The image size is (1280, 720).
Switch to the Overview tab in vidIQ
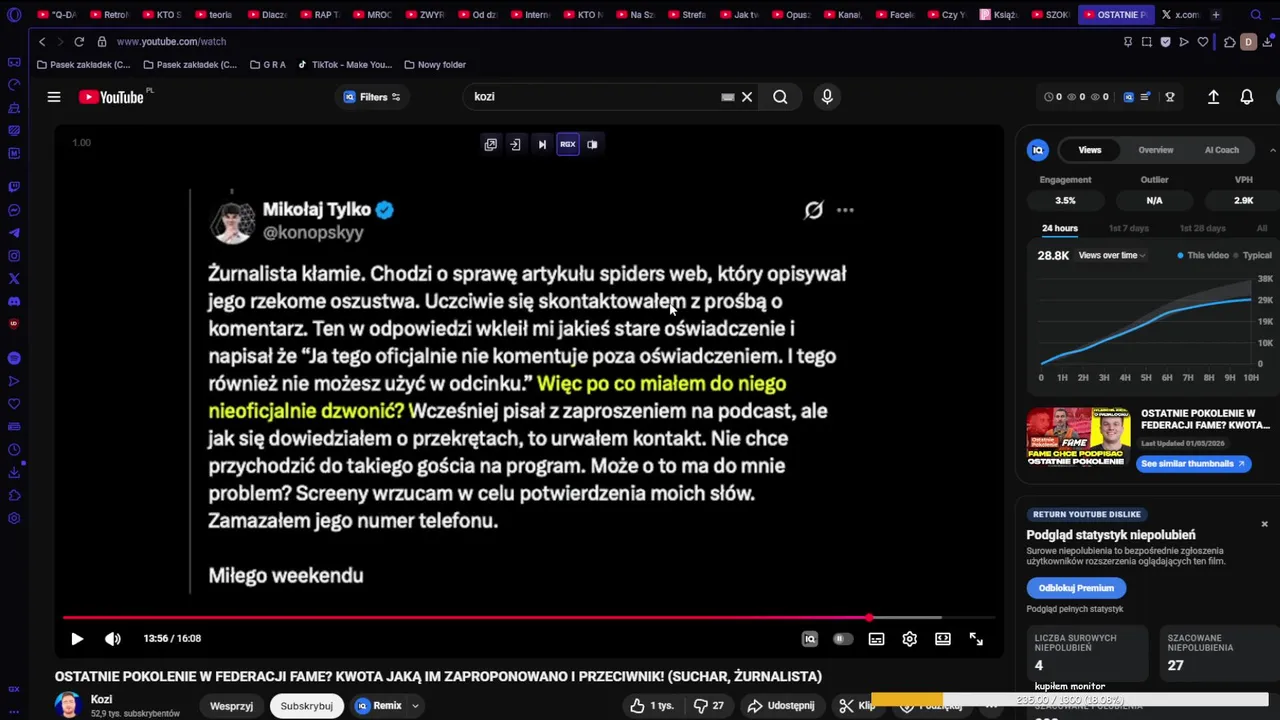click(x=1155, y=150)
